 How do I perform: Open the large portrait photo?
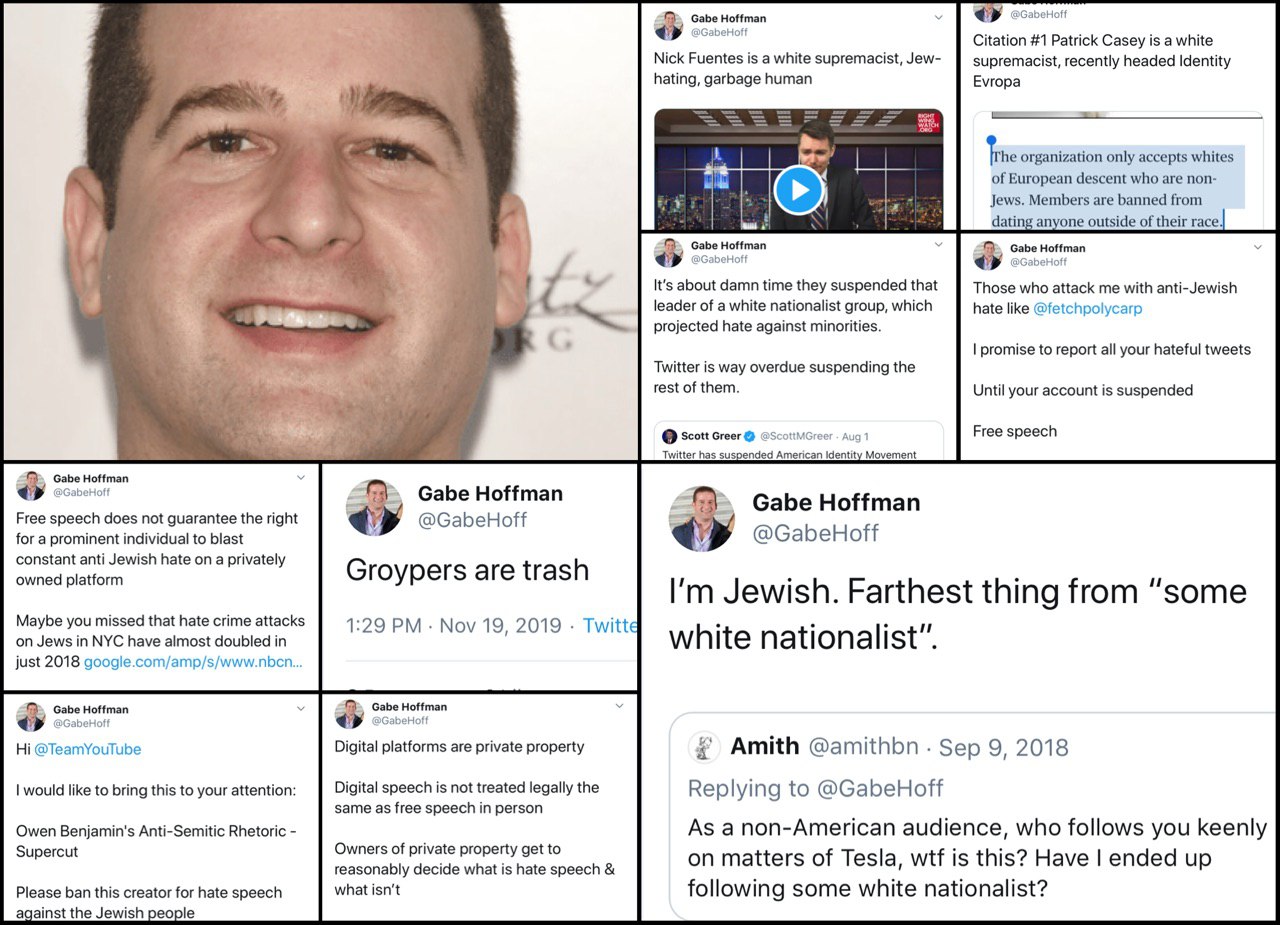320,231
